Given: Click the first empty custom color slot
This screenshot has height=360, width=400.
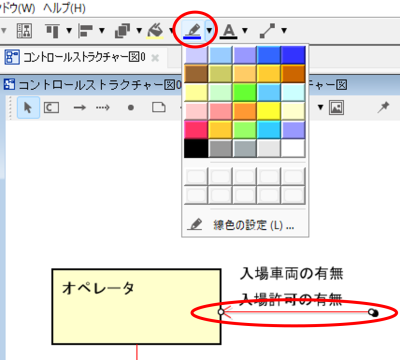Looking at the screenshot, I should point(196,176).
